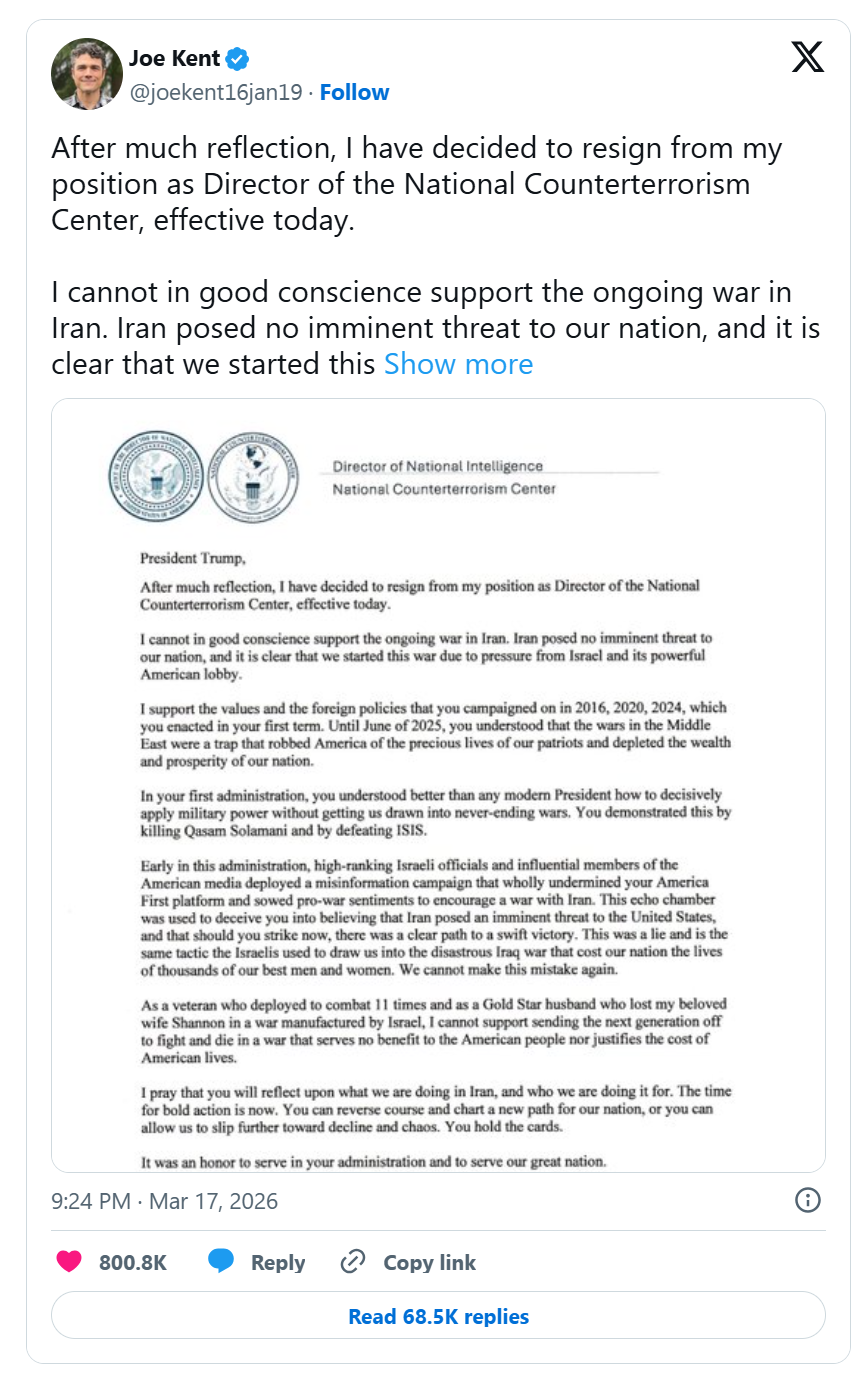Click the 800.8K likes count
Screen dimensions: 866x1389
(133, 1263)
